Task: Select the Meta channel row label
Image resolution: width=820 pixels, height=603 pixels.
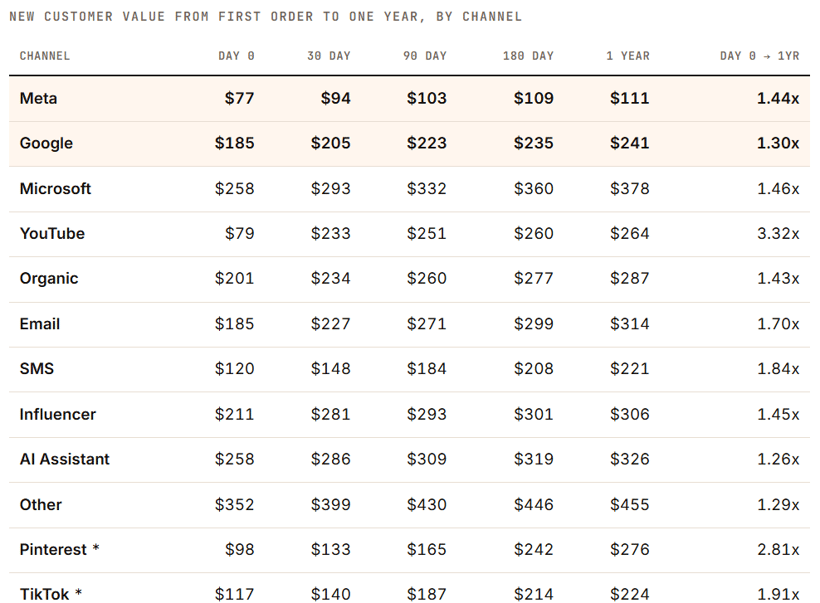Action: 38,98
